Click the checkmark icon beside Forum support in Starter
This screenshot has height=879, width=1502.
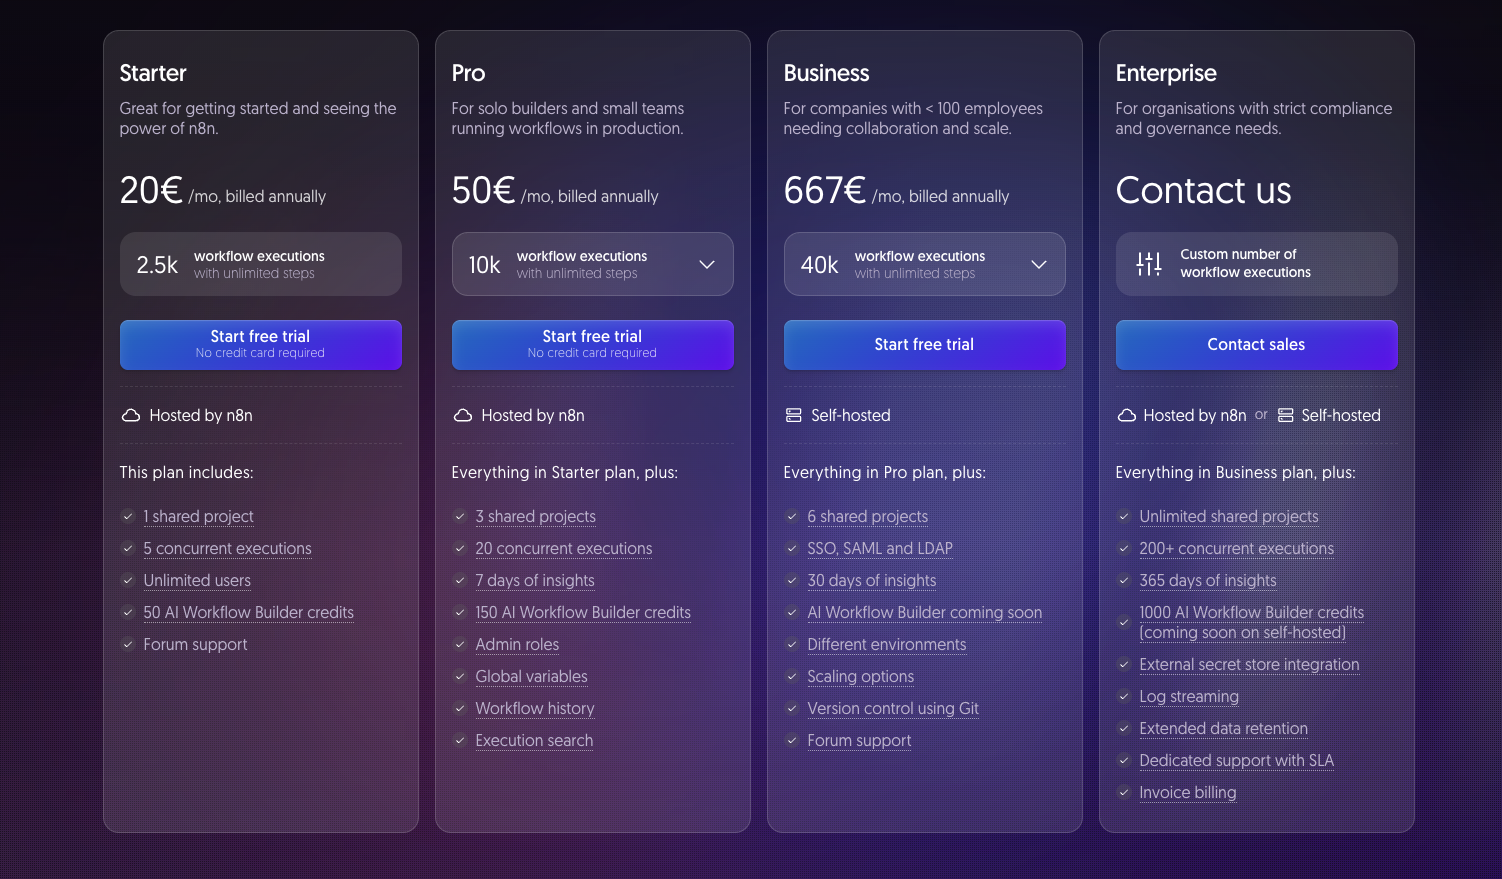128,645
